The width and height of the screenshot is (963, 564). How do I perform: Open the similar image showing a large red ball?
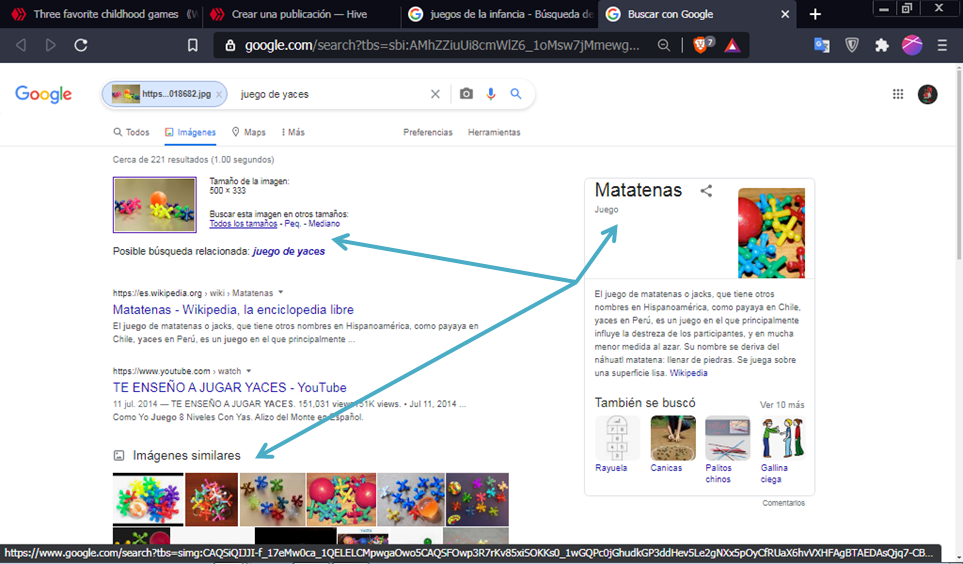pyautogui.click(x=341, y=499)
